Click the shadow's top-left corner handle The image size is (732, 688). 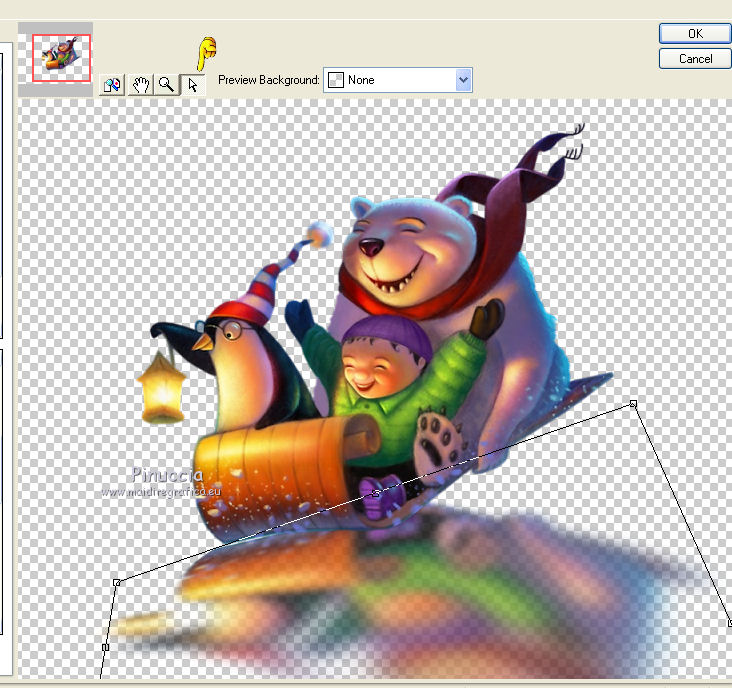[117, 582]
